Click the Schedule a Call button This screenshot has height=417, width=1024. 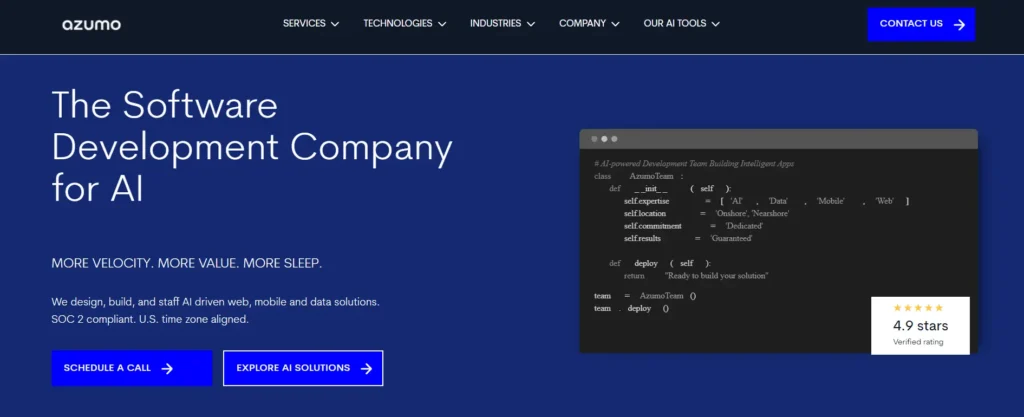click(132, 368)
